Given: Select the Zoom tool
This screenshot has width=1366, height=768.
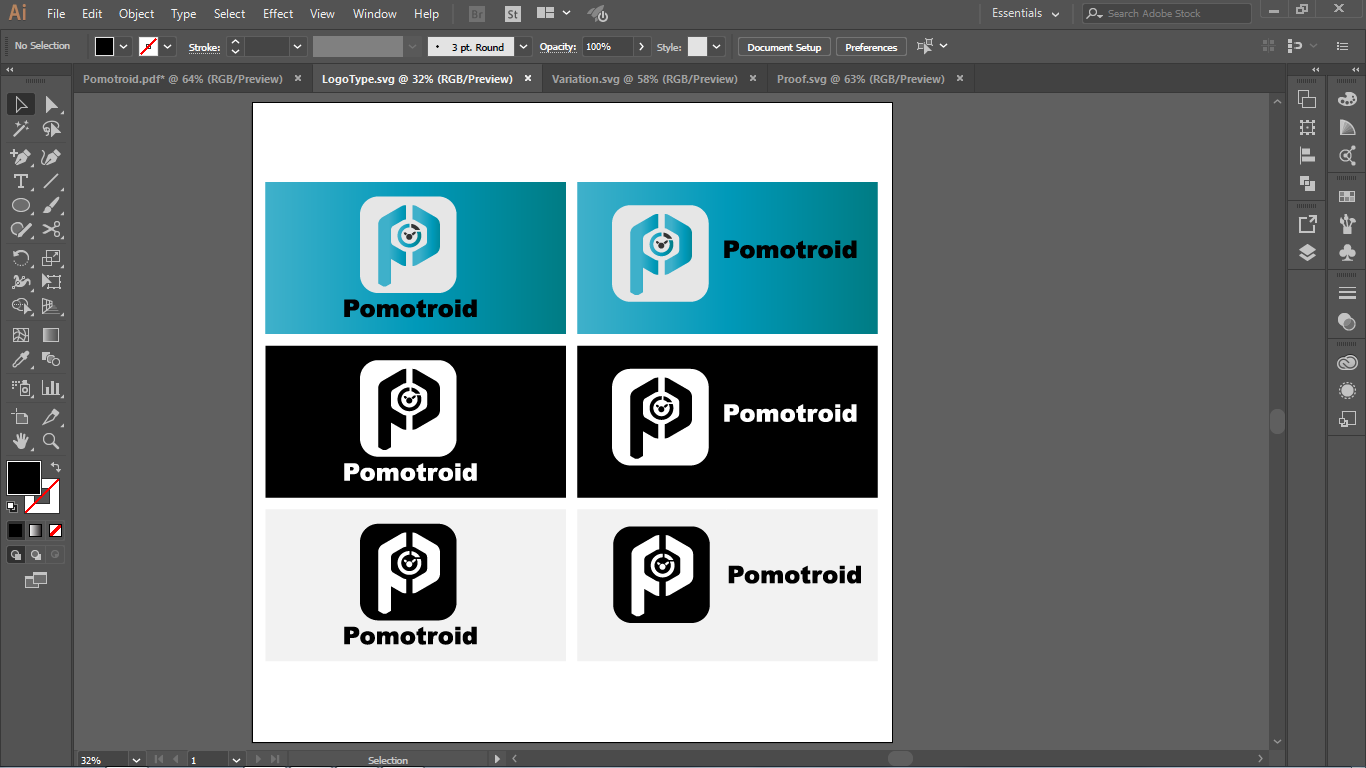Looking at the screenshot, I should coord(52,441).
